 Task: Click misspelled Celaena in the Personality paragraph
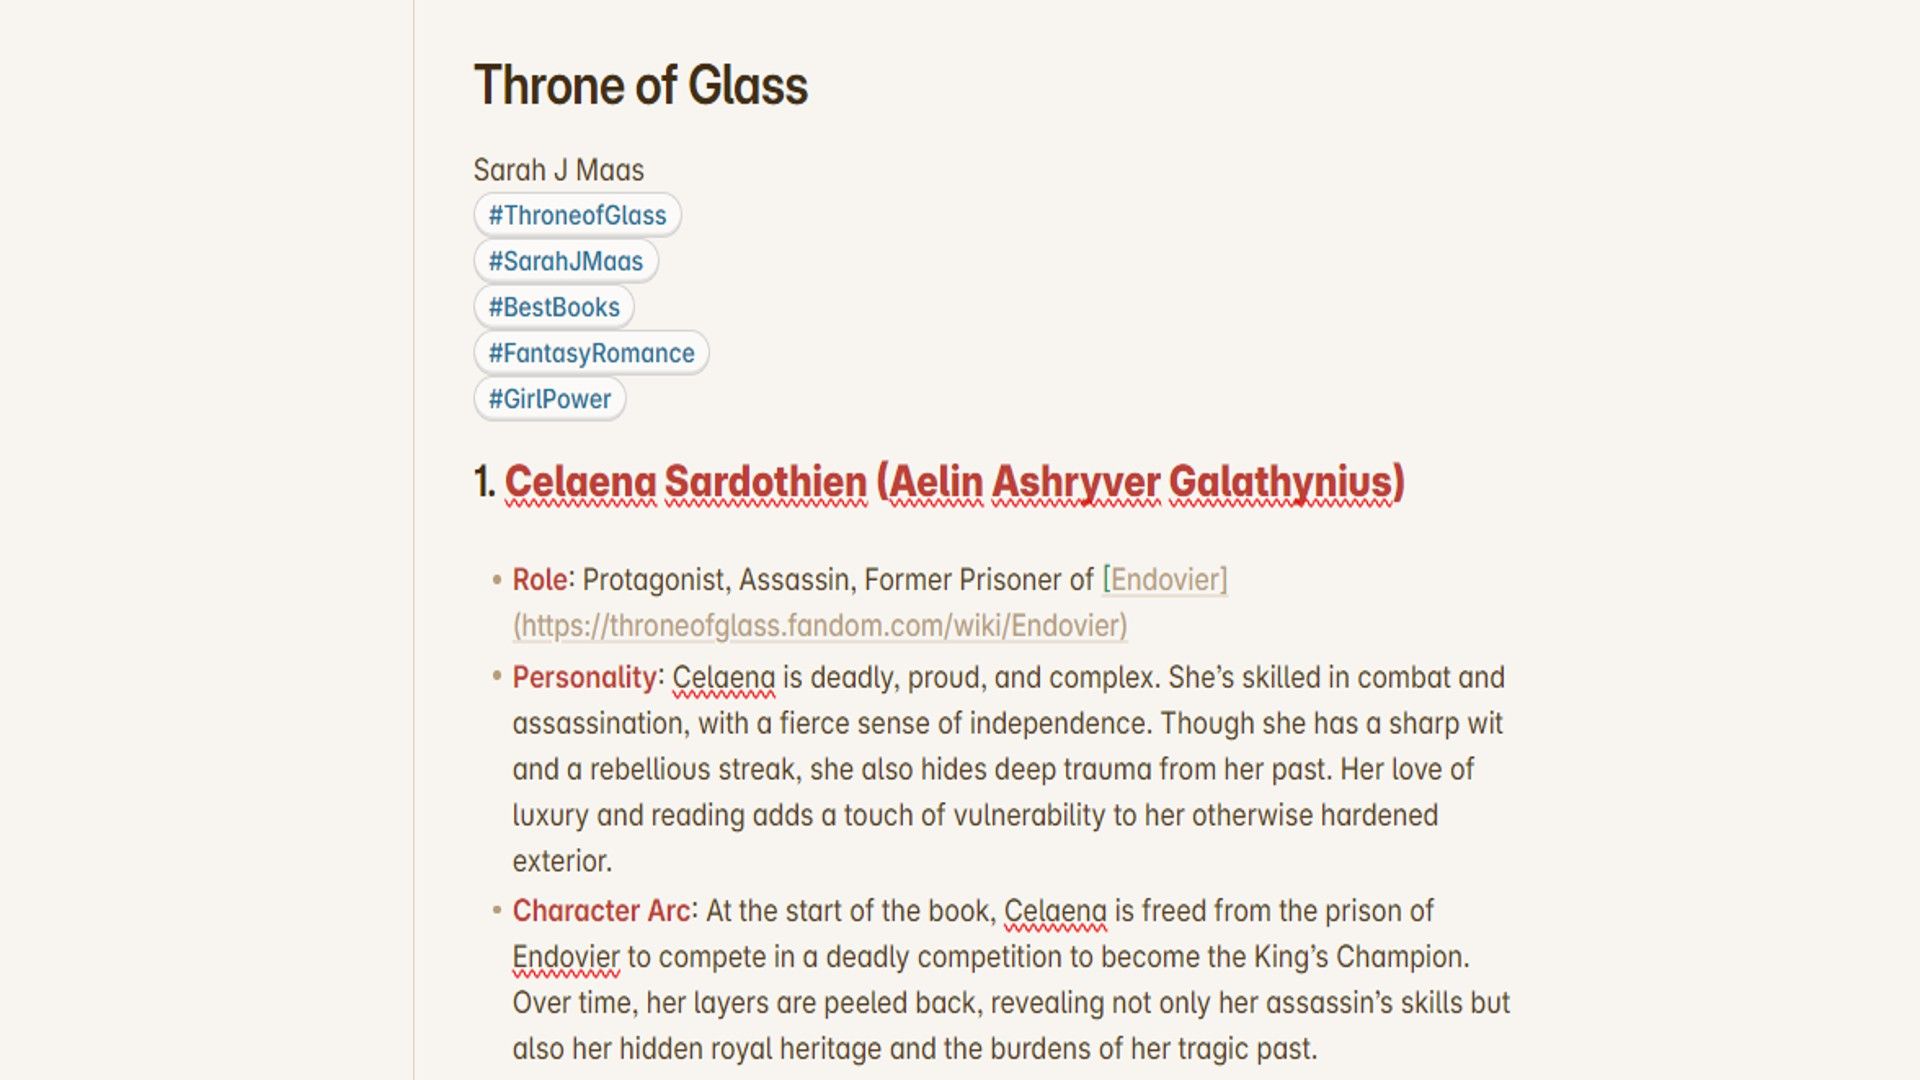tap(723, 678)
